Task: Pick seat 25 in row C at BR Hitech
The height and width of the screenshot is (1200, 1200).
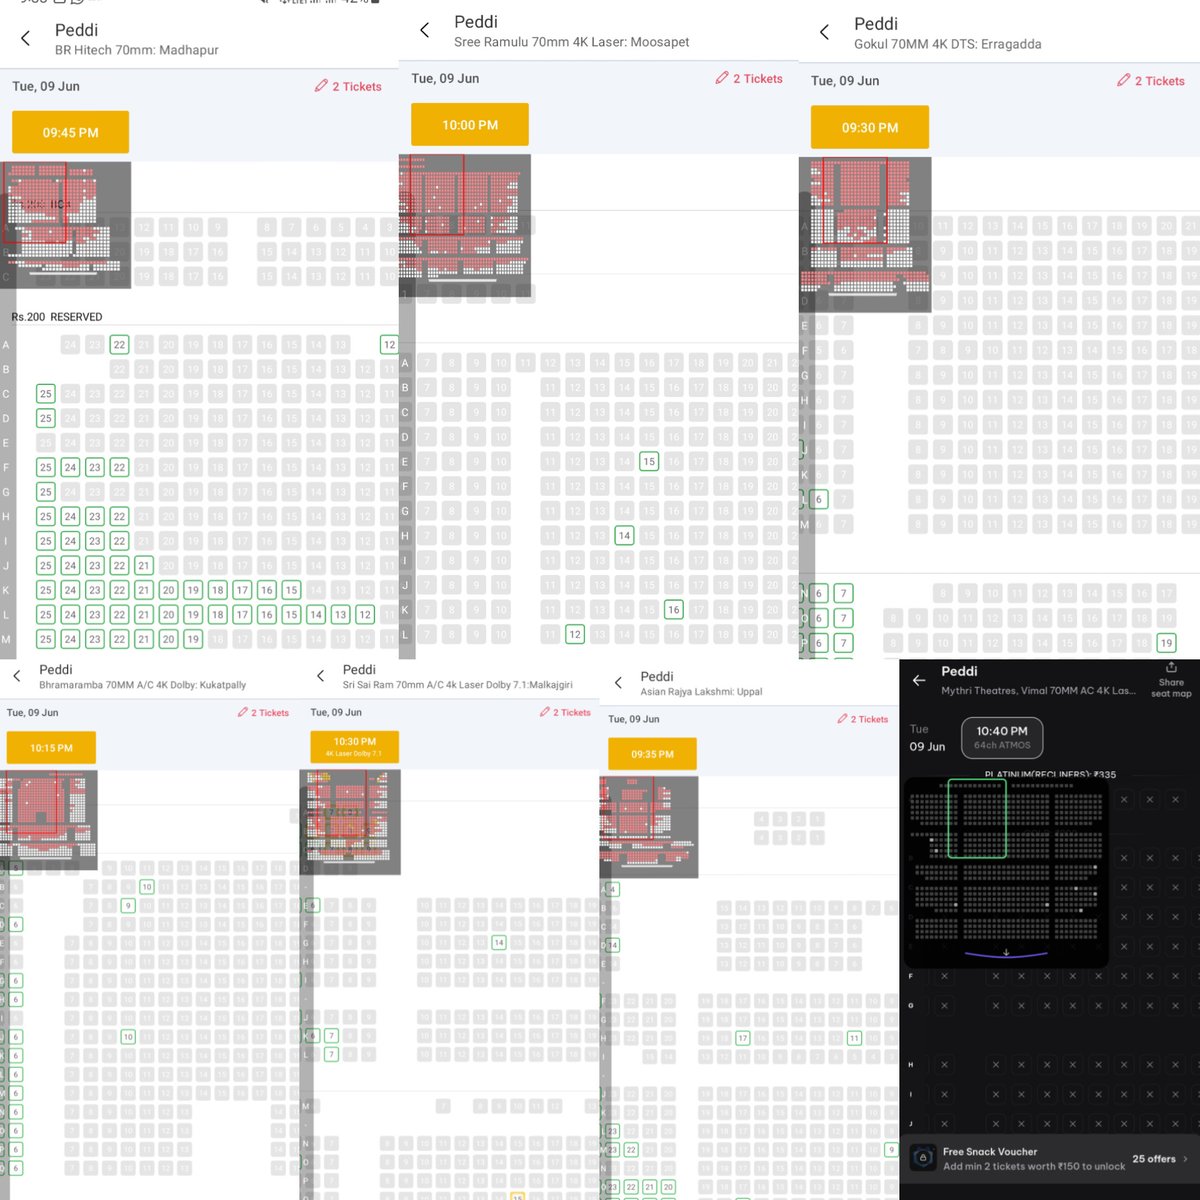Action: (x=46, y=394)
